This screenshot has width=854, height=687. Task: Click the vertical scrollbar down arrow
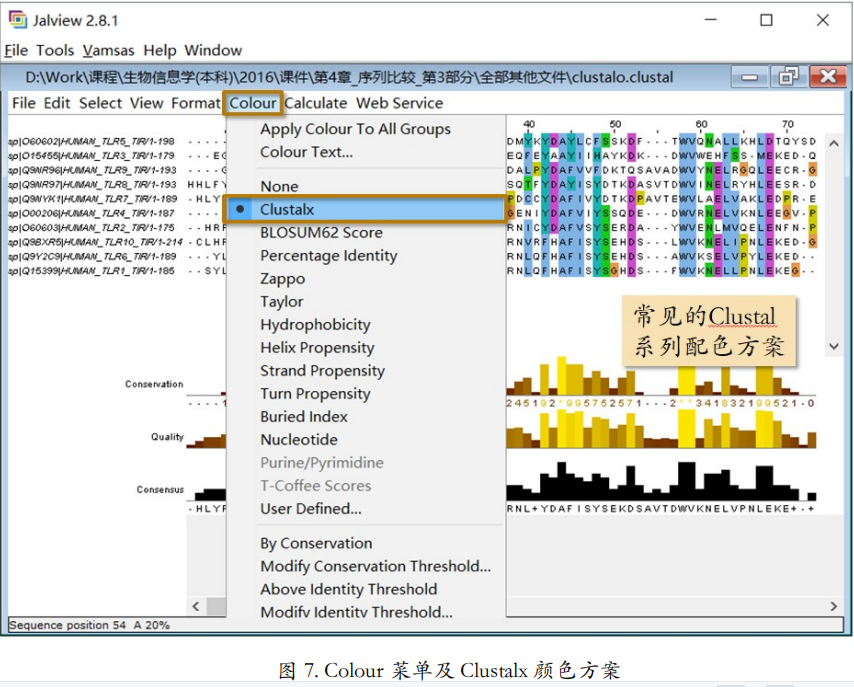[834, 346]
